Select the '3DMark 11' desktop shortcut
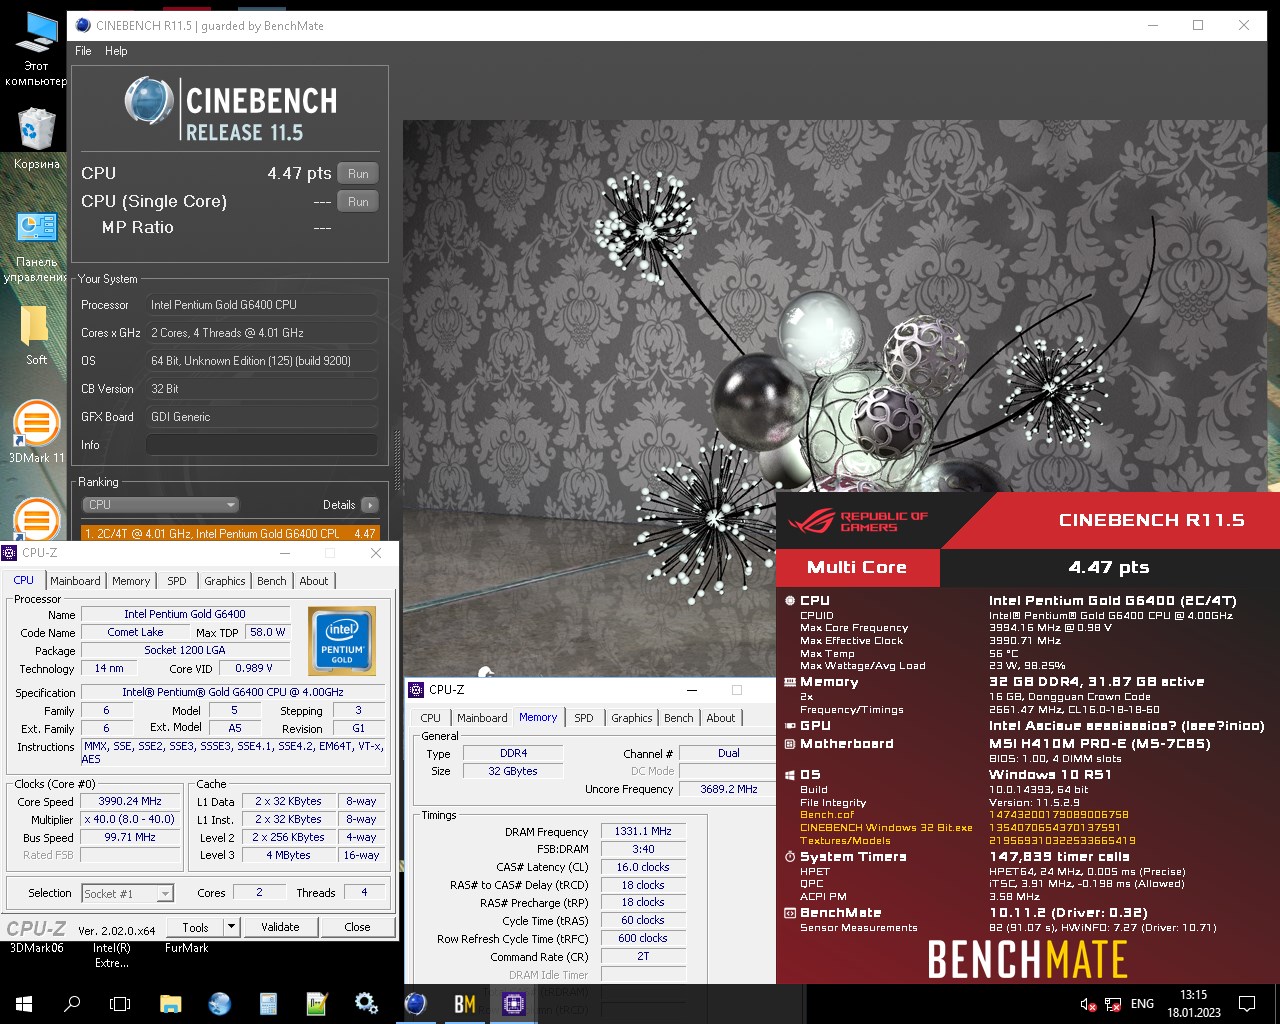1280x1024 pixels. (36, 431)
